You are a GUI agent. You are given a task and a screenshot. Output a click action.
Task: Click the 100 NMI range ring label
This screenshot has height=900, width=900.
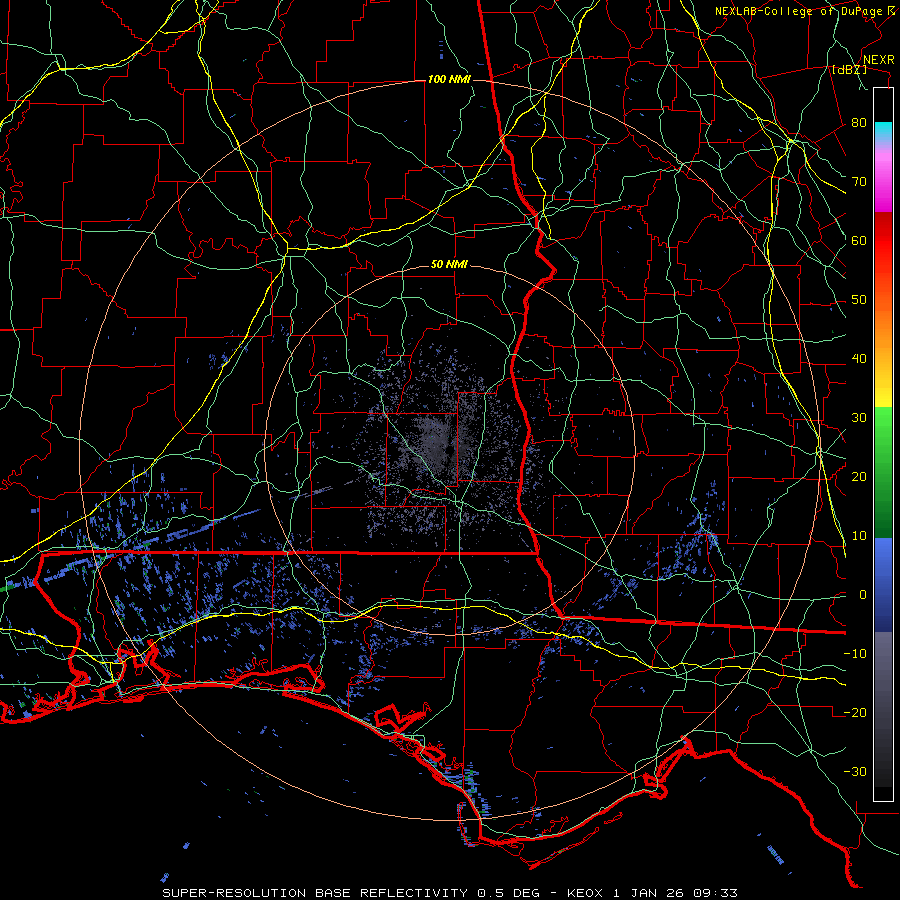click(449, 79)
